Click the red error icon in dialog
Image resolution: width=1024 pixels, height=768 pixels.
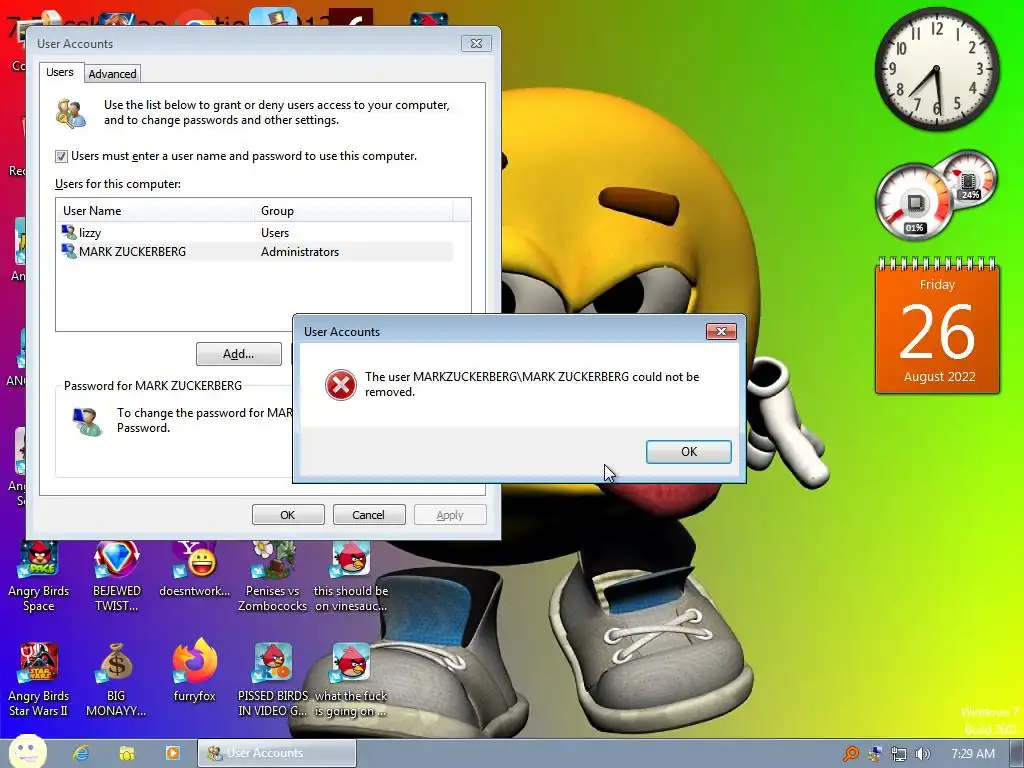340,385
